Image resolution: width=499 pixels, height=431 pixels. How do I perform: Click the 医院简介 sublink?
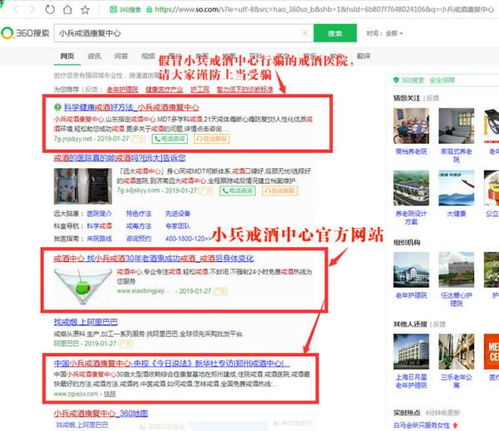point(99,213)
